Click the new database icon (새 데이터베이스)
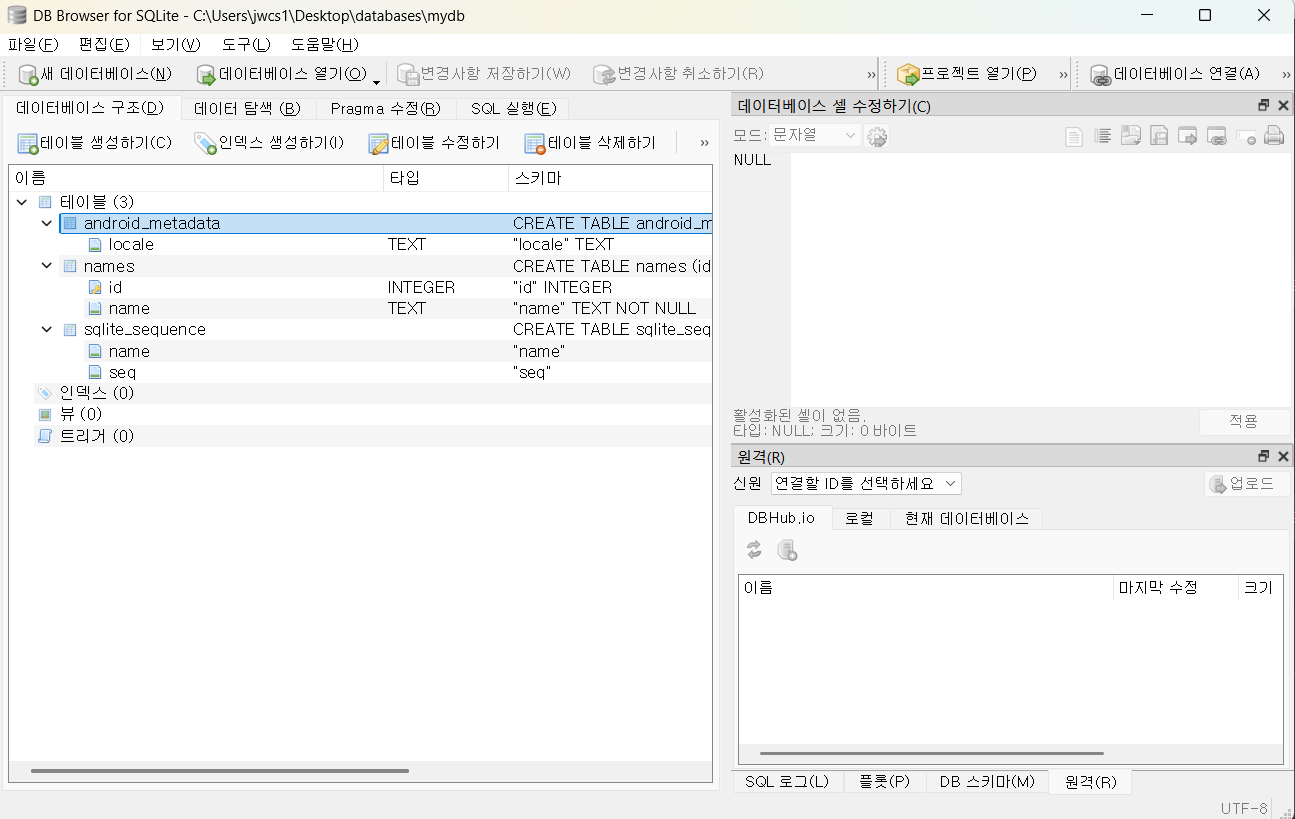Image resolution: width=1295 pixels, height=819 pixels. (28, 74)
